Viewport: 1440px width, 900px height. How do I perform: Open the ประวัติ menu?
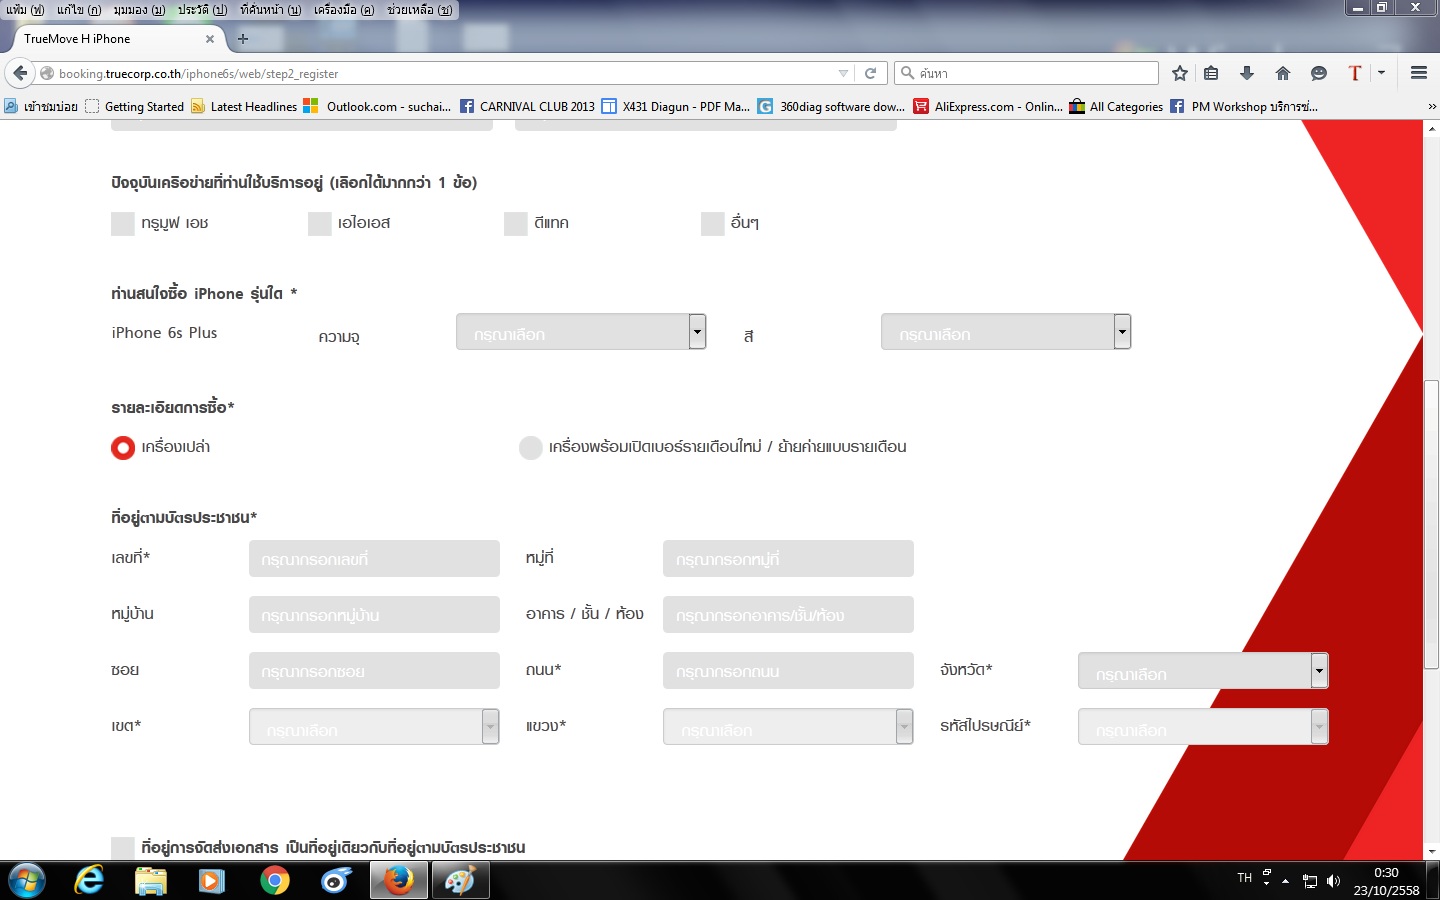coord(202,10)
